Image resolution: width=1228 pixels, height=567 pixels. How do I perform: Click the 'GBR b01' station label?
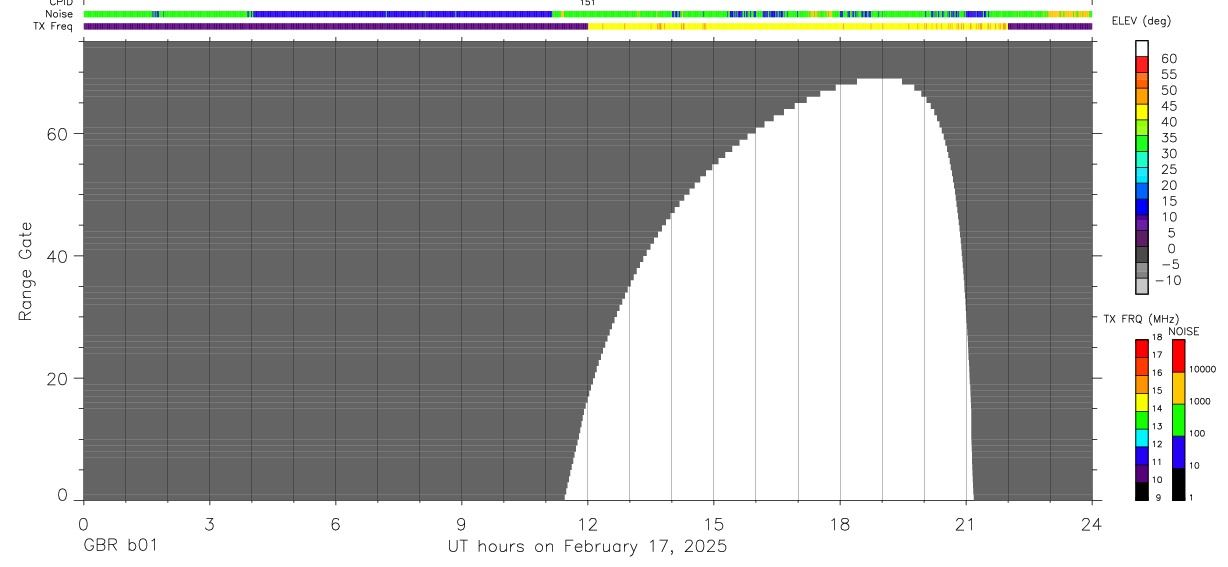click(x=119, y=547)
